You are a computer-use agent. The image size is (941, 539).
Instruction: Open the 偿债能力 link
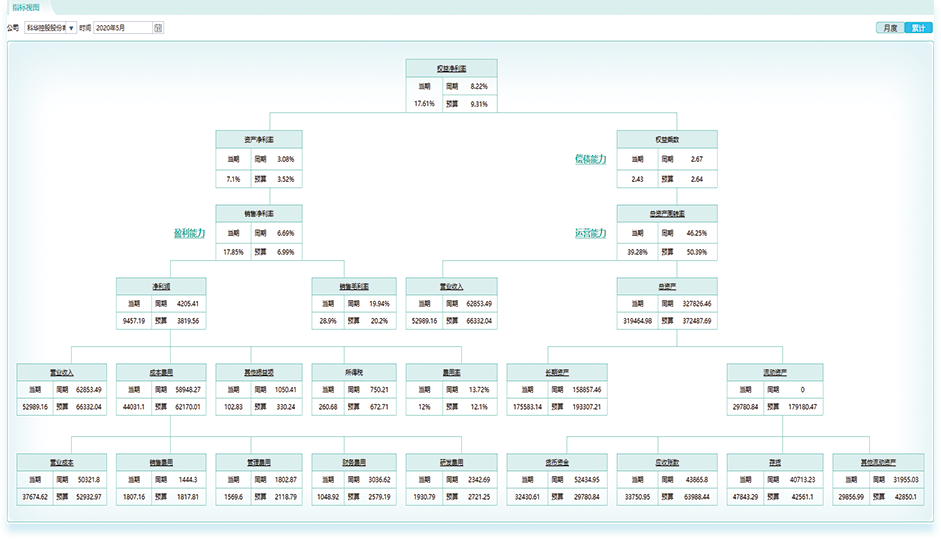click(590, 159)
